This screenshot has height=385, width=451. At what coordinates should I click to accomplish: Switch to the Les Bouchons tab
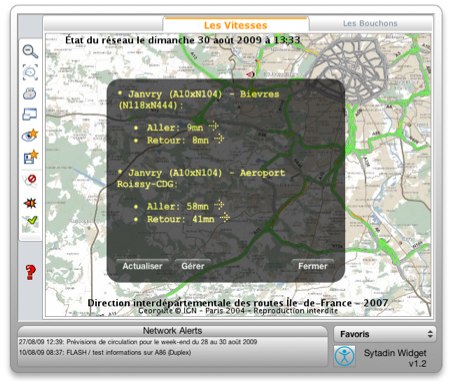click(x=370, y=23)
